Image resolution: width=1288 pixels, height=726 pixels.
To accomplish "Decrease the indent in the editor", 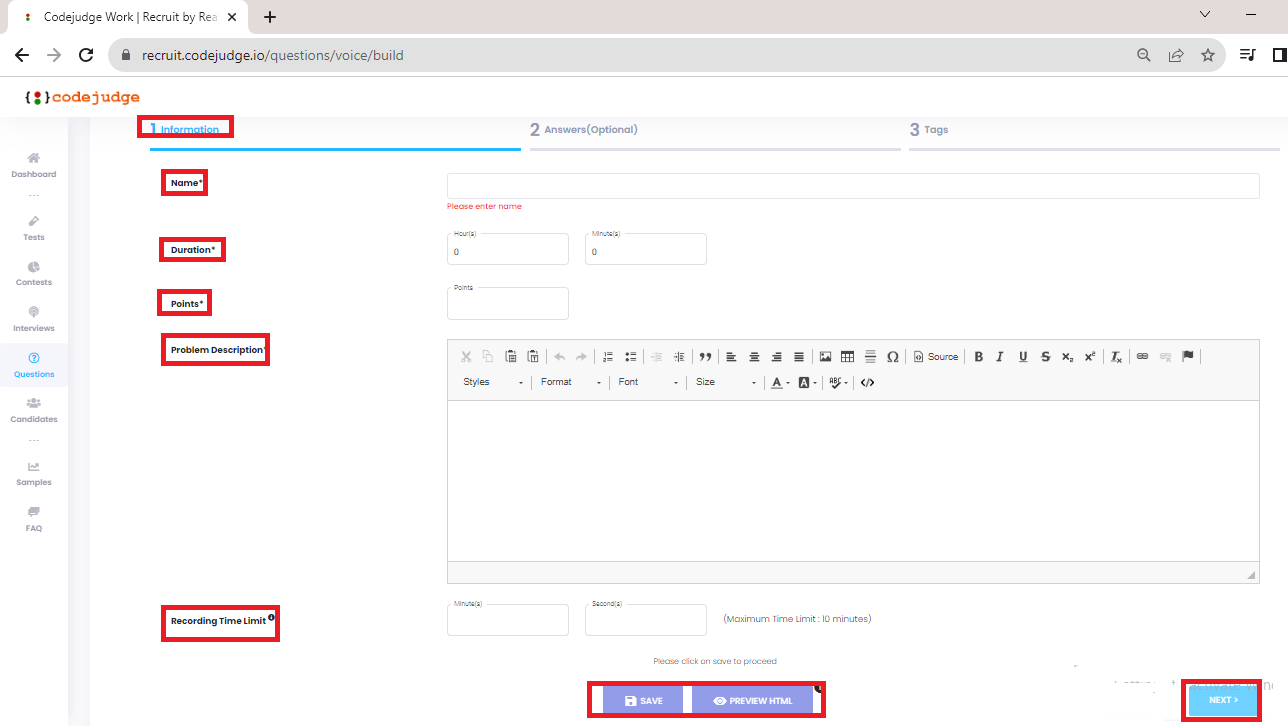I will pyautogui.click(x=656, y=357).
